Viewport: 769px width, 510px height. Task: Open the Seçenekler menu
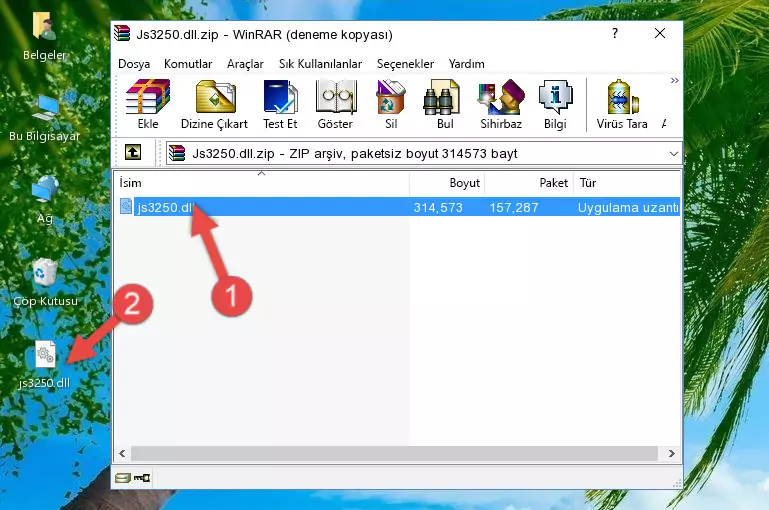[405, 64]
